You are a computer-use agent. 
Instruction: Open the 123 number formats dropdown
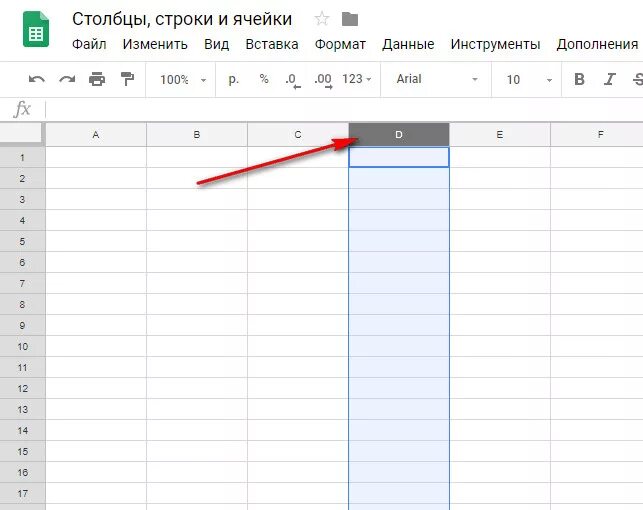[x=357, y=79]
